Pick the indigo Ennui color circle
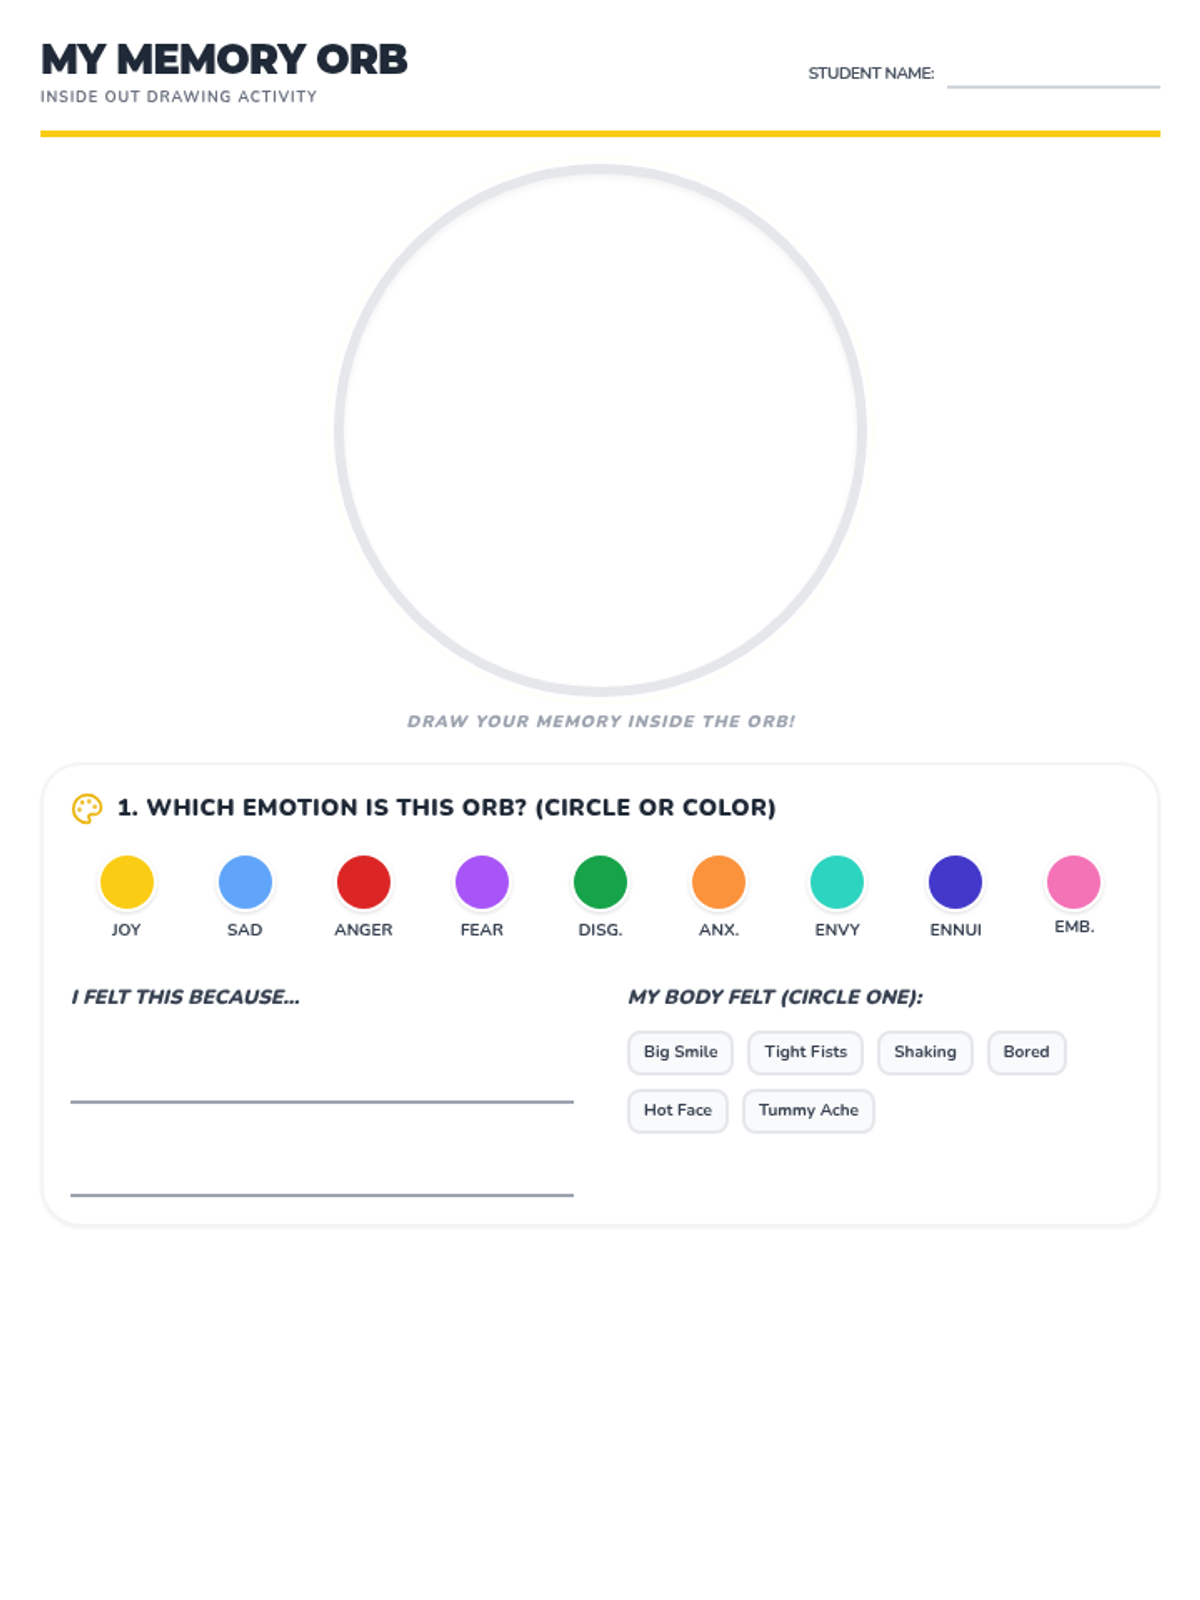The width and height of the screenshot is (1200, 1600). (x=955, y=882)
